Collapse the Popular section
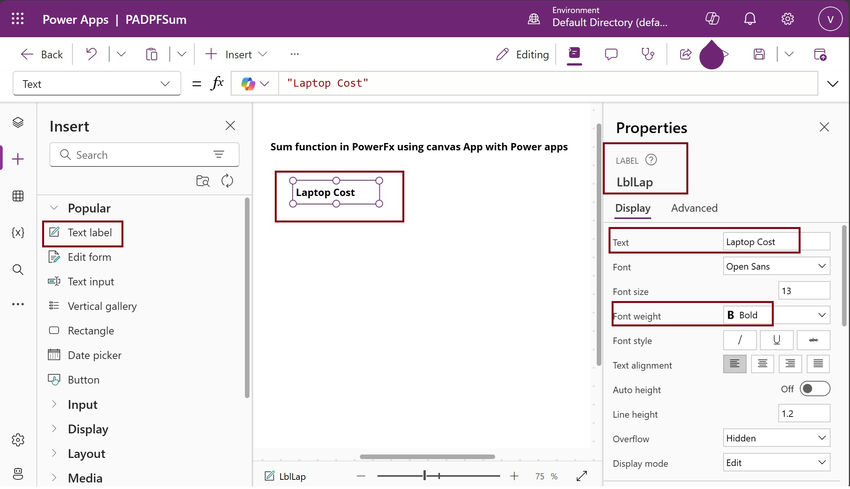This screenshot has width=850, height=489. [x=54, y=208]
